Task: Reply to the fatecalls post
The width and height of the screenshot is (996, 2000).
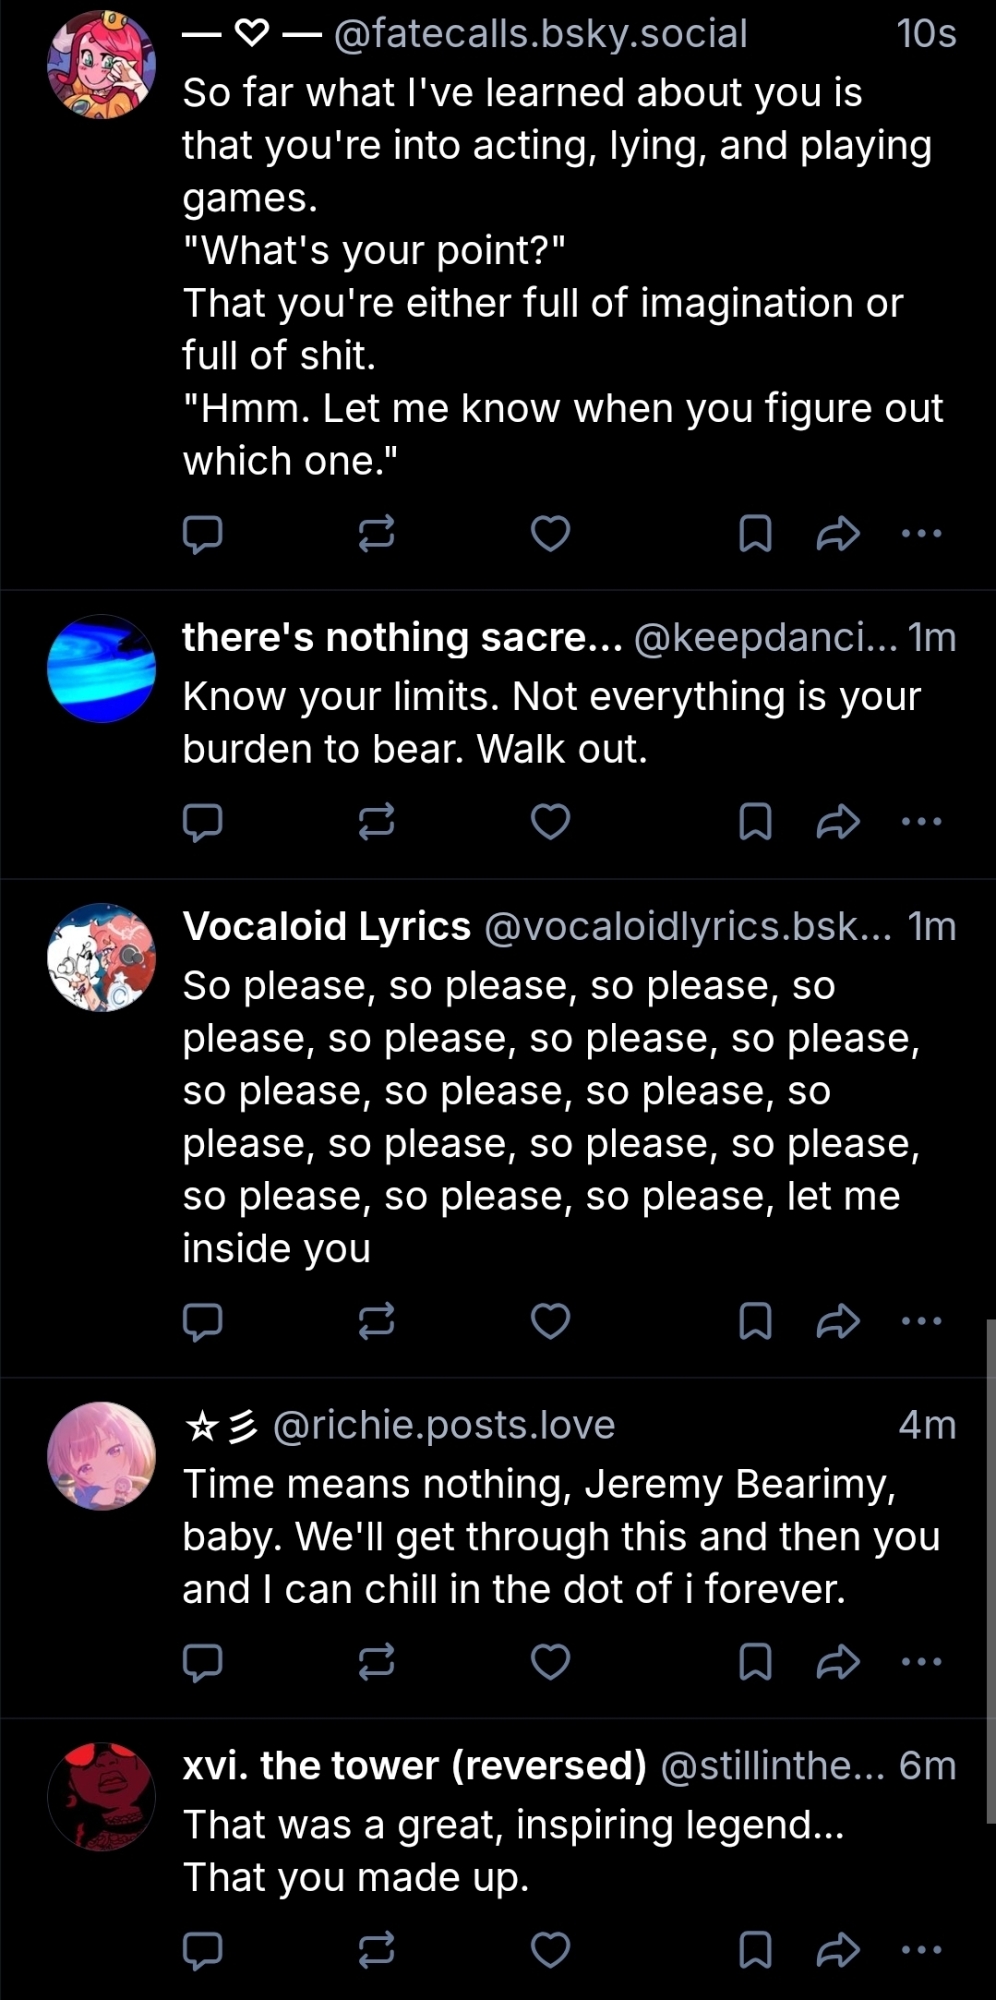Action: click(x=202, y=534)
